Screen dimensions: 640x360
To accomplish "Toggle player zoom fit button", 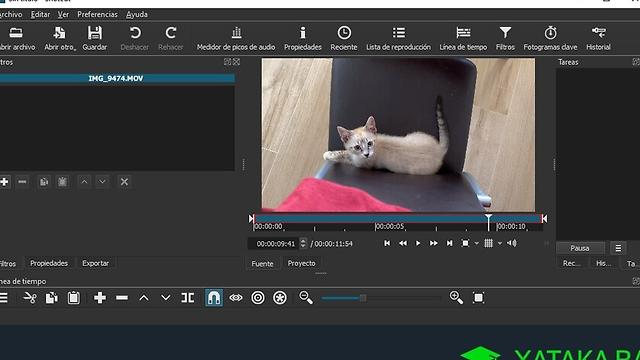I will [465, 243].
